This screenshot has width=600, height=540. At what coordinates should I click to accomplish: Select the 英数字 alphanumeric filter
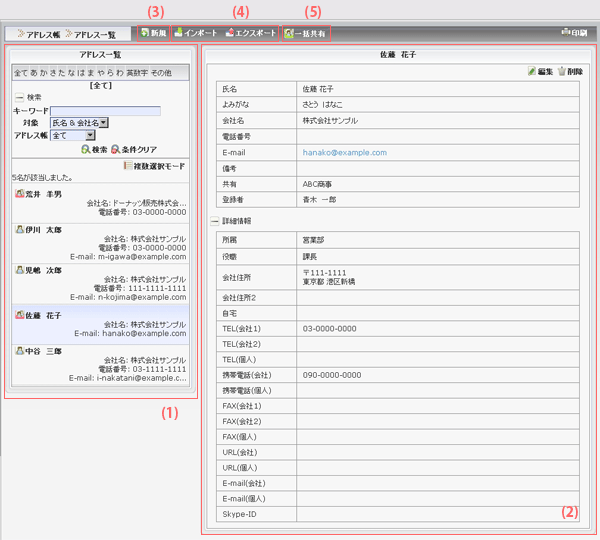pos(137,73)
